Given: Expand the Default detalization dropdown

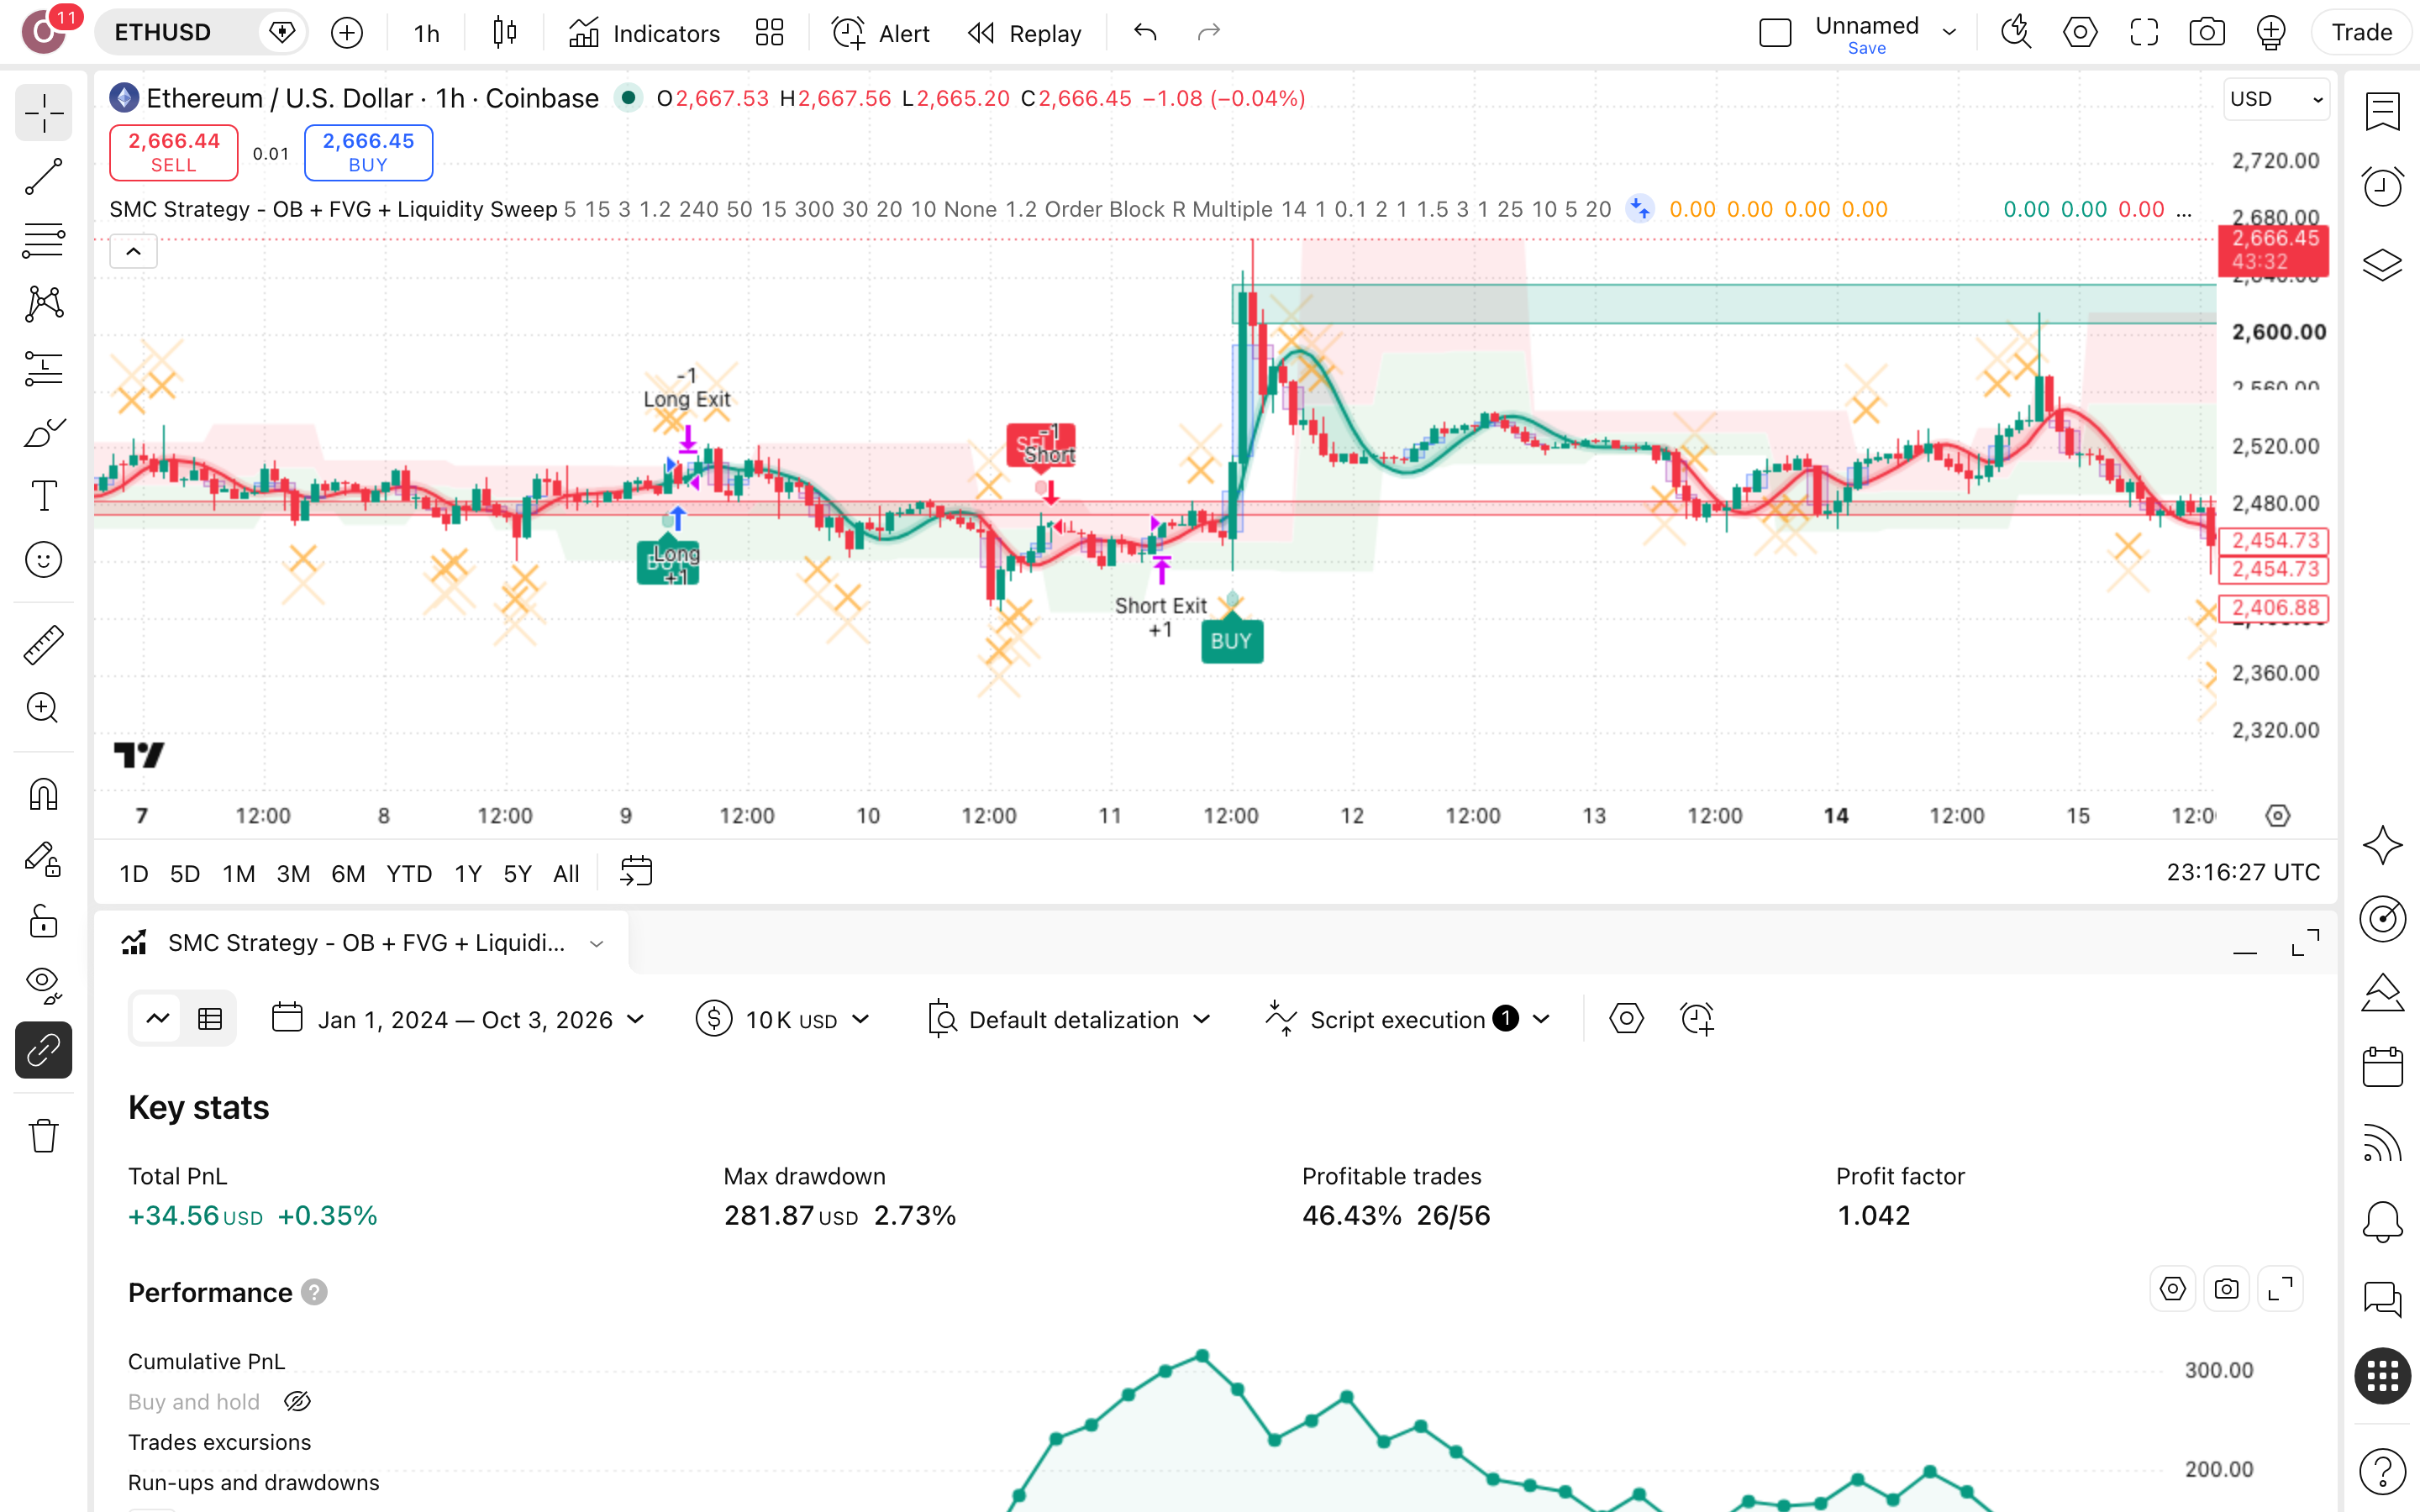Looking at the screenshot, I should (1069, 1019).
